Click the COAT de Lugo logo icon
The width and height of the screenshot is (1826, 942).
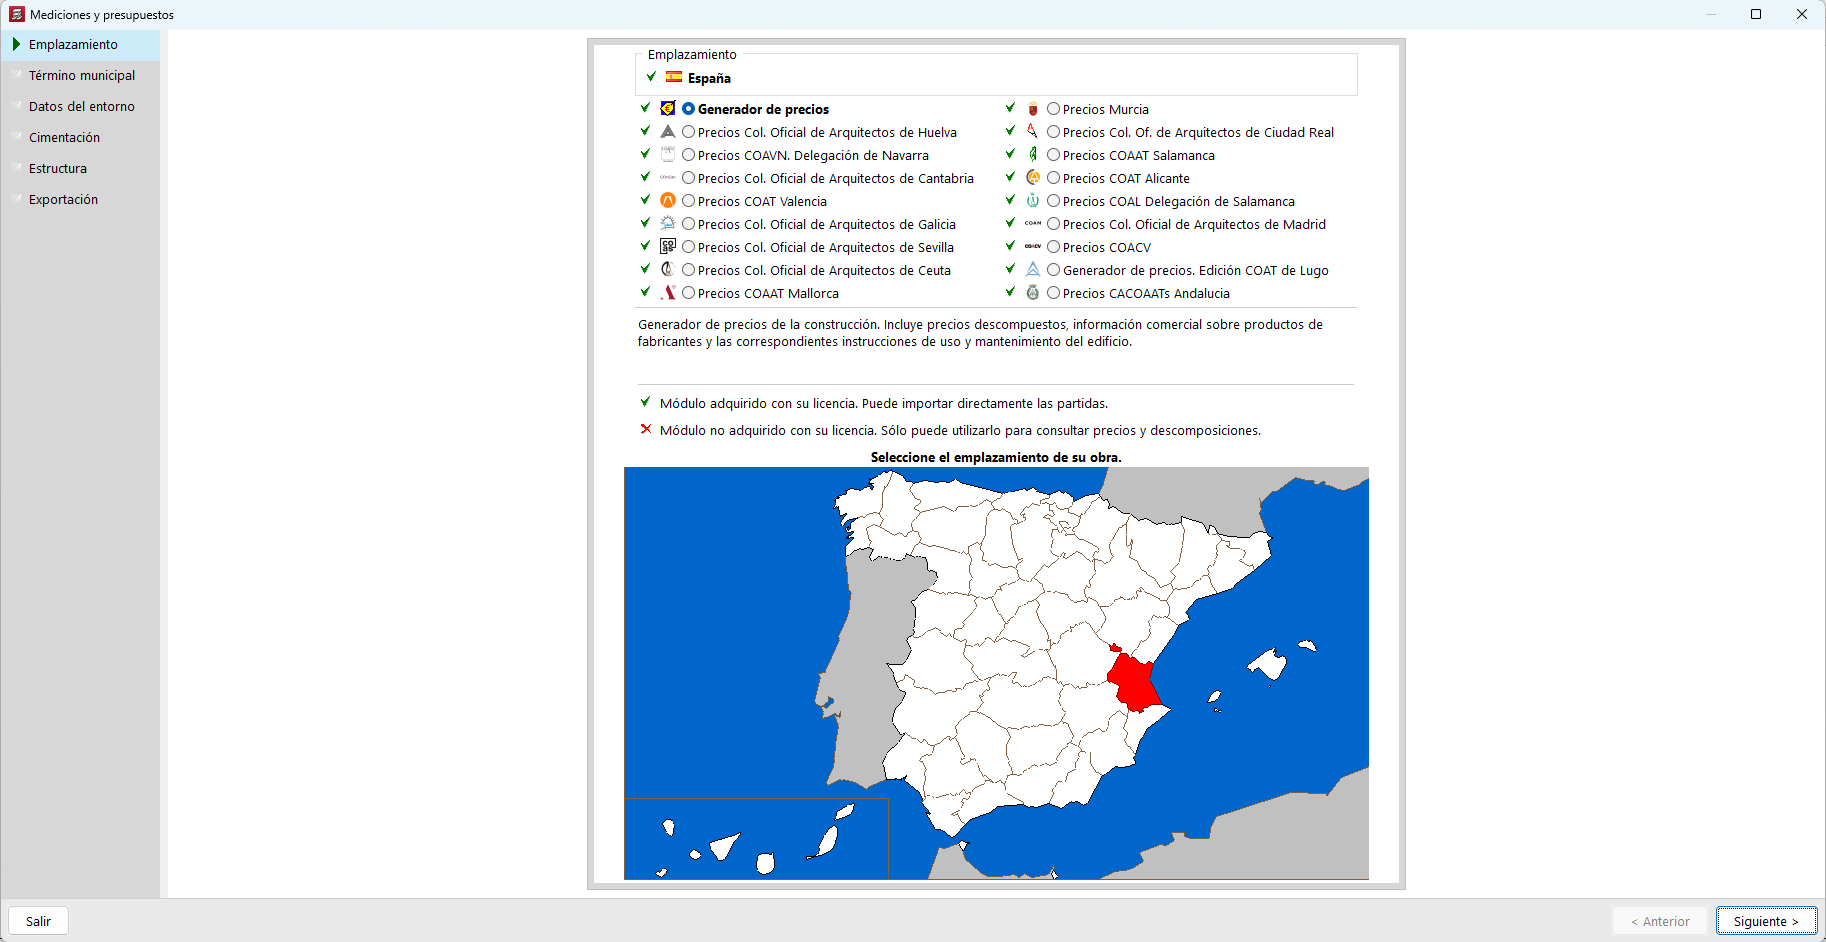click(1033, 269)
